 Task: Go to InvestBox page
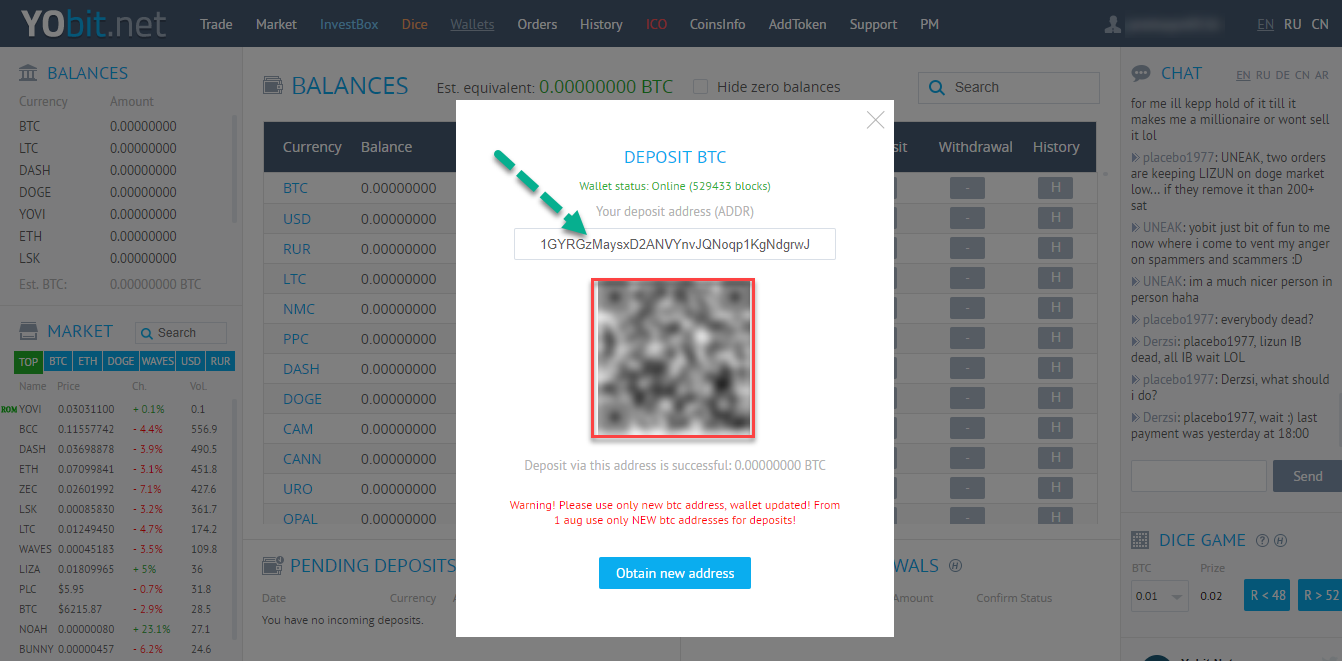pyautogui.click(x=349, y=24)
